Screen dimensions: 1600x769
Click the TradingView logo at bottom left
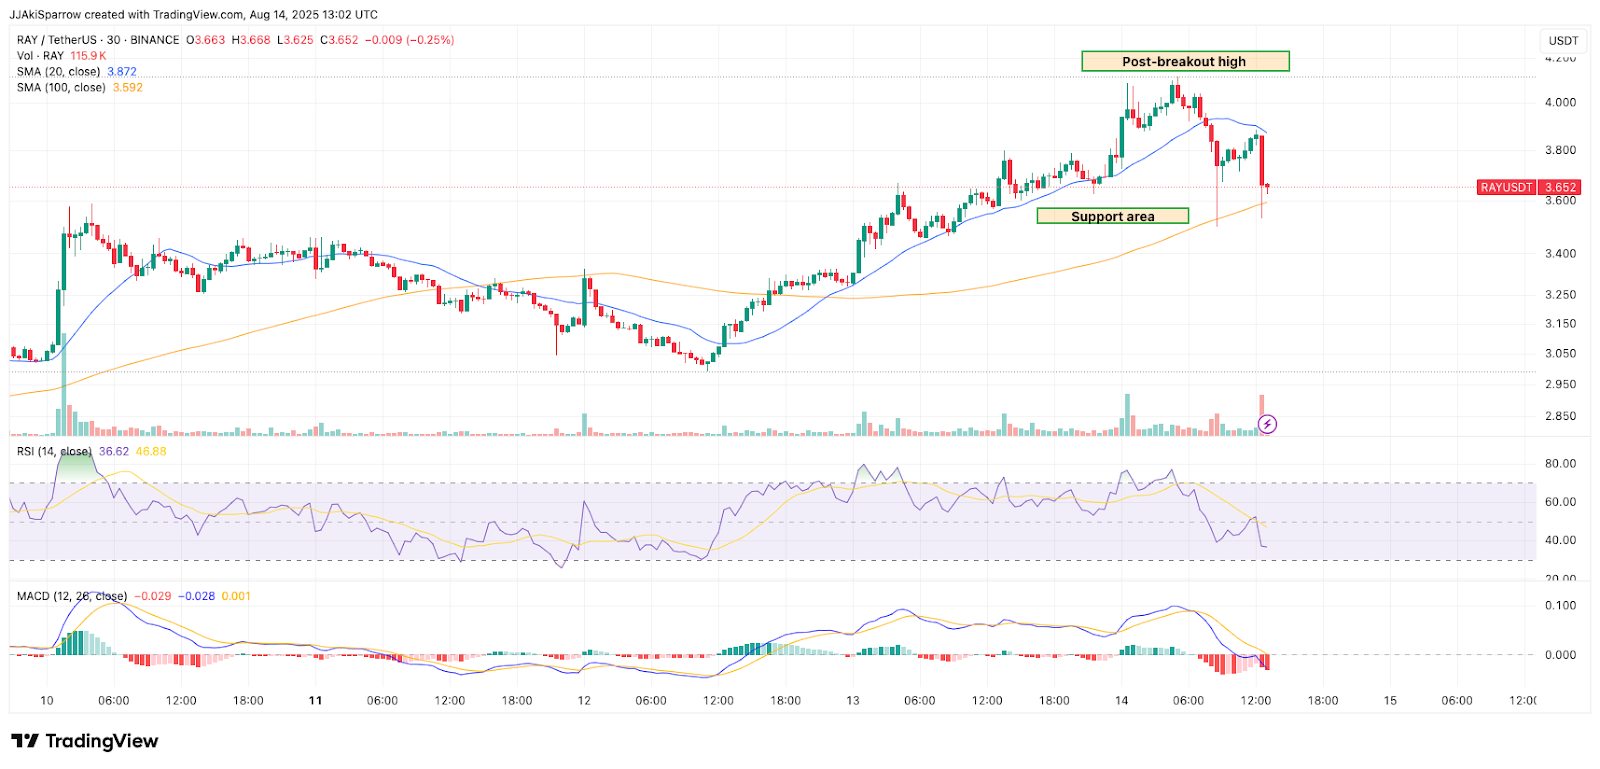[x=85, y=741]
